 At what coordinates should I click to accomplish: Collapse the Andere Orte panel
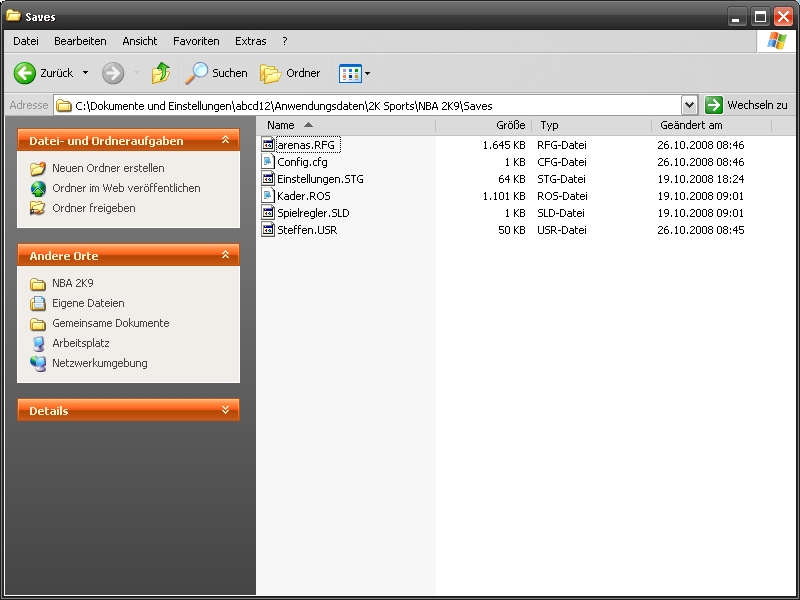coord(225,255)
